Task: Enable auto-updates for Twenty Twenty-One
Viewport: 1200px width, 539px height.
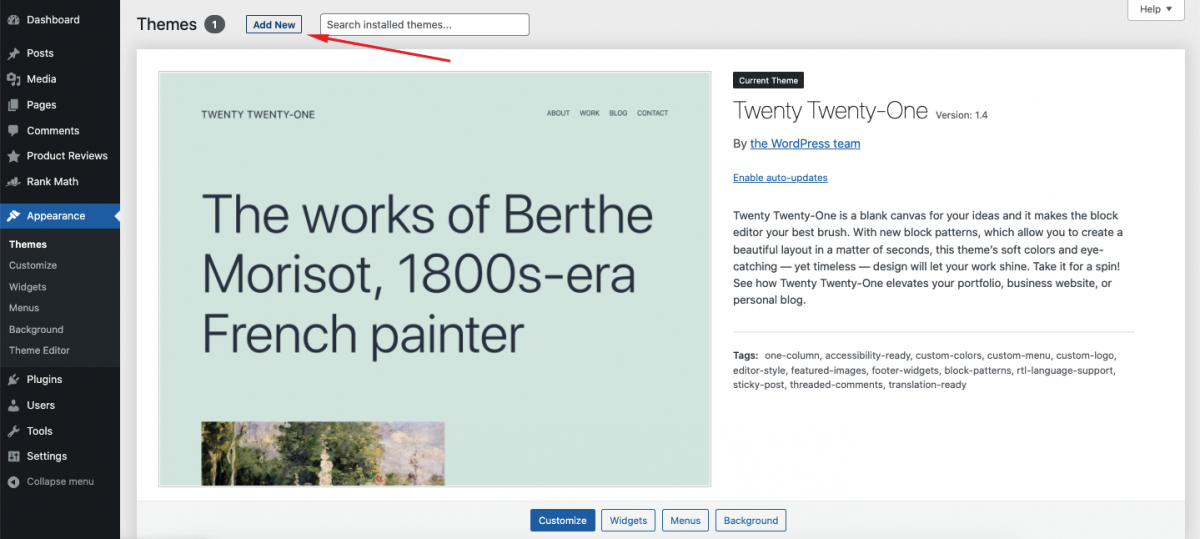Action: click(x=780, y=178)
